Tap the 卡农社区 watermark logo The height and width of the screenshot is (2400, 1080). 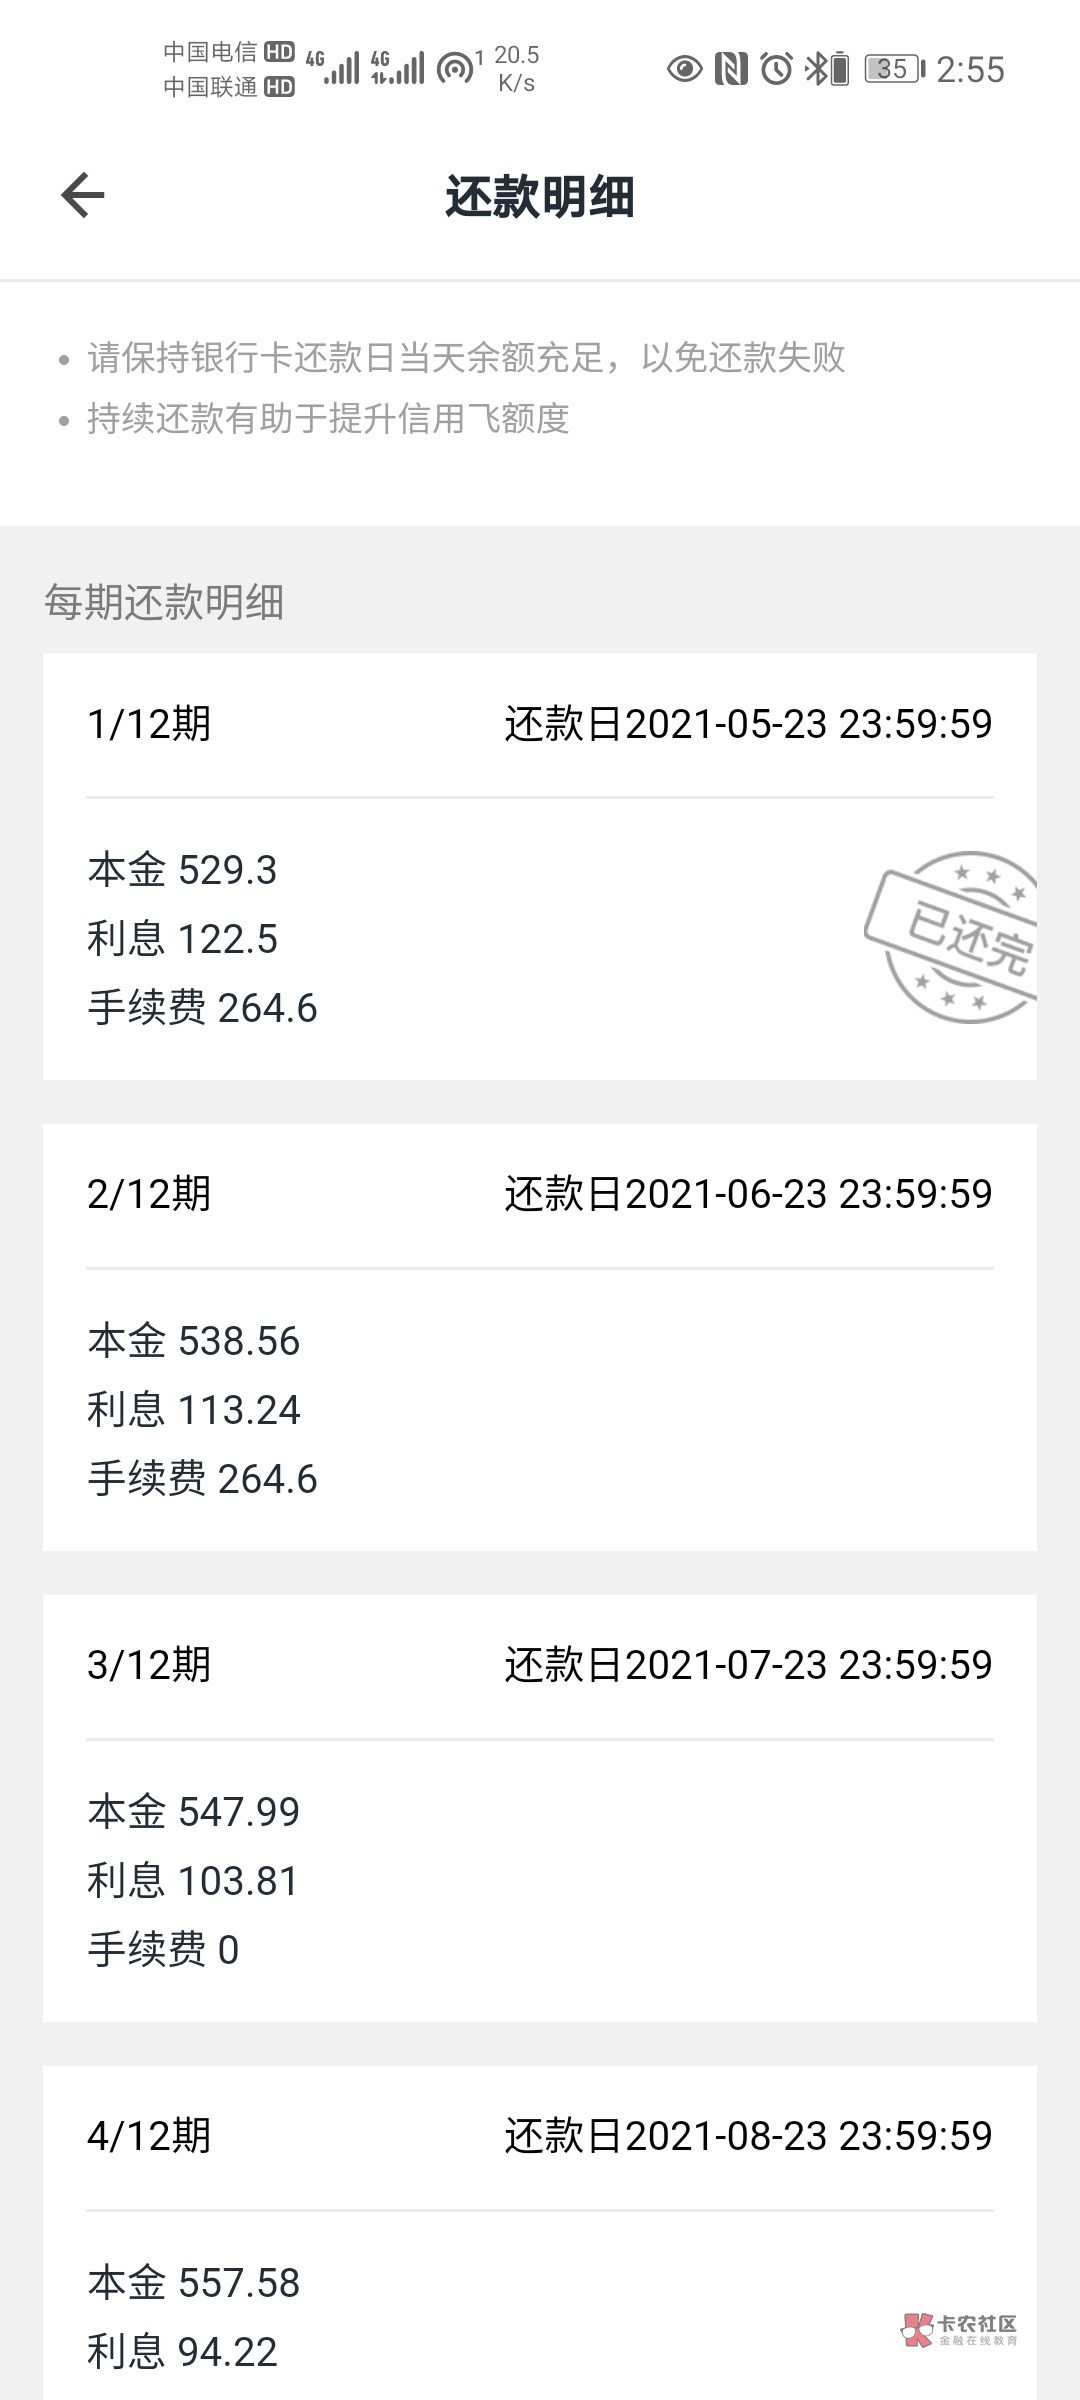tap(960, 2329)
